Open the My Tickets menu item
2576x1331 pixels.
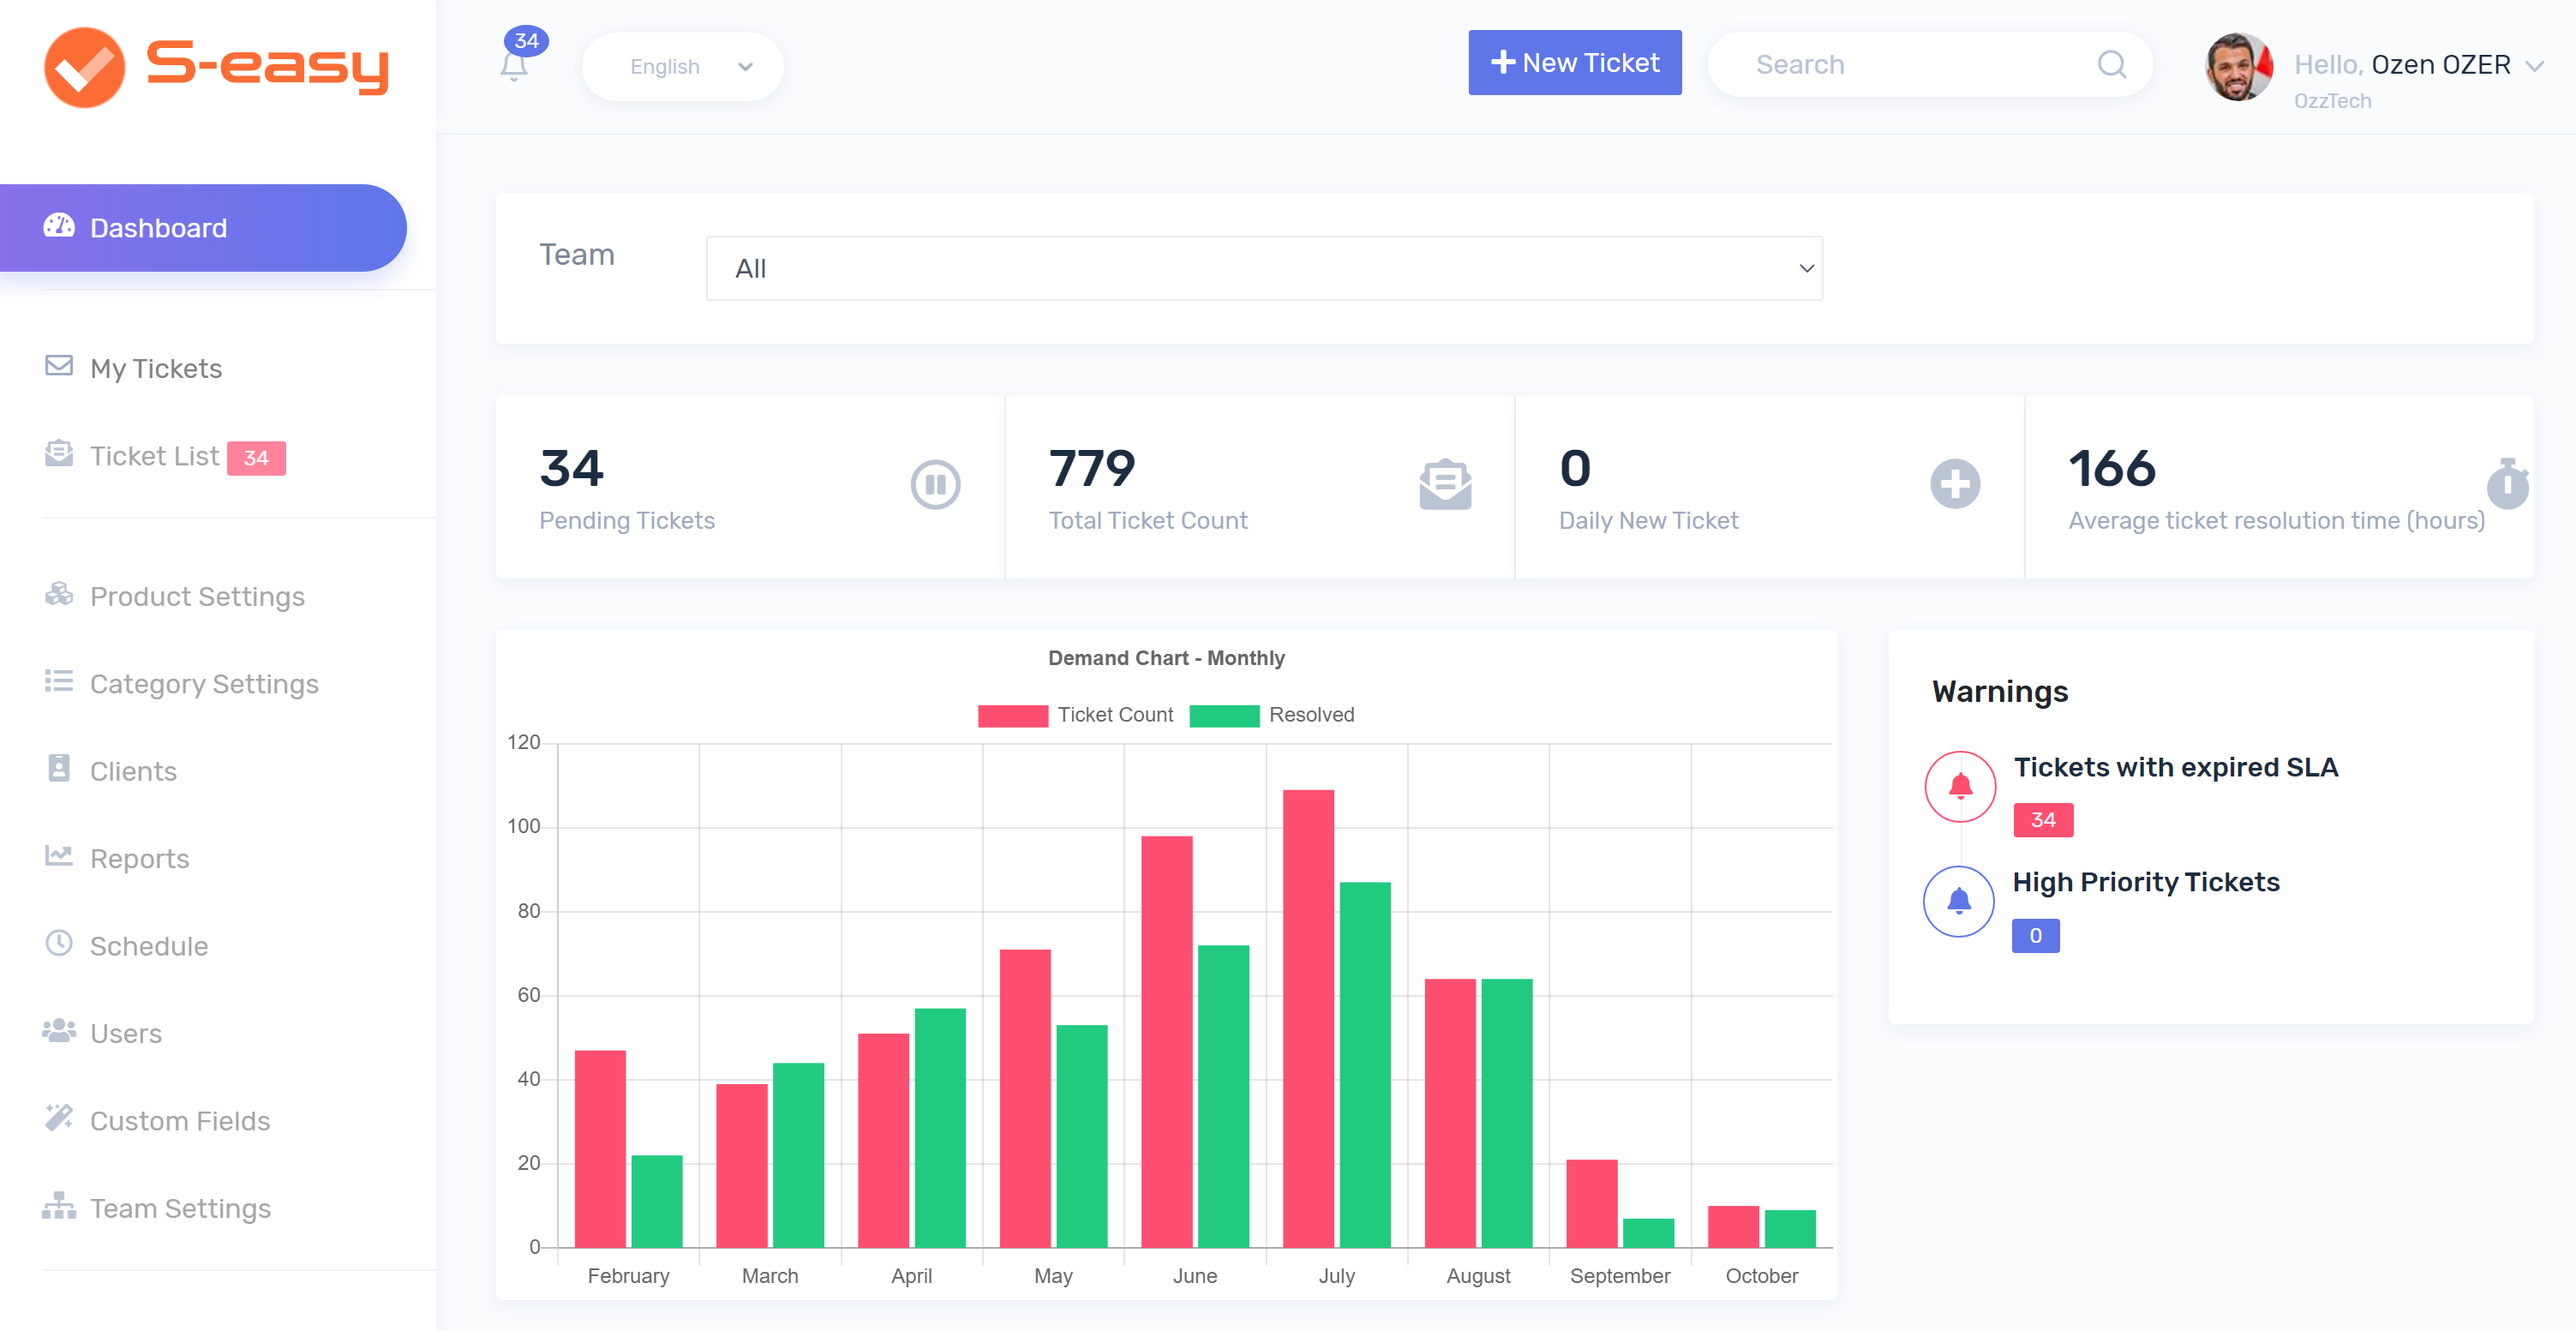pos(155,369)
